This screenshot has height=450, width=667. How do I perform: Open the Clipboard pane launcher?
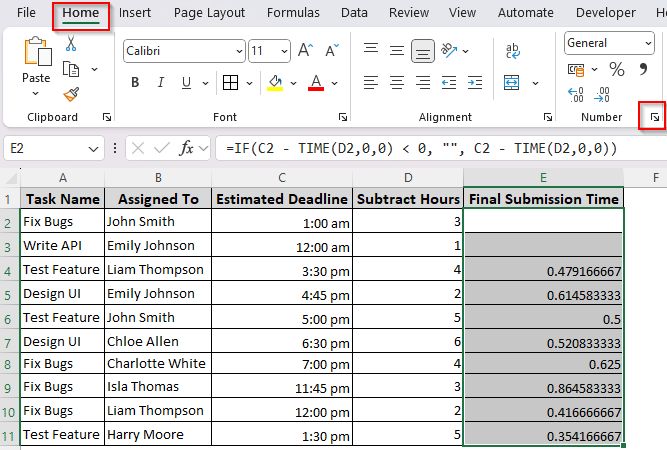pyautogui.click(x=107, y=117)
